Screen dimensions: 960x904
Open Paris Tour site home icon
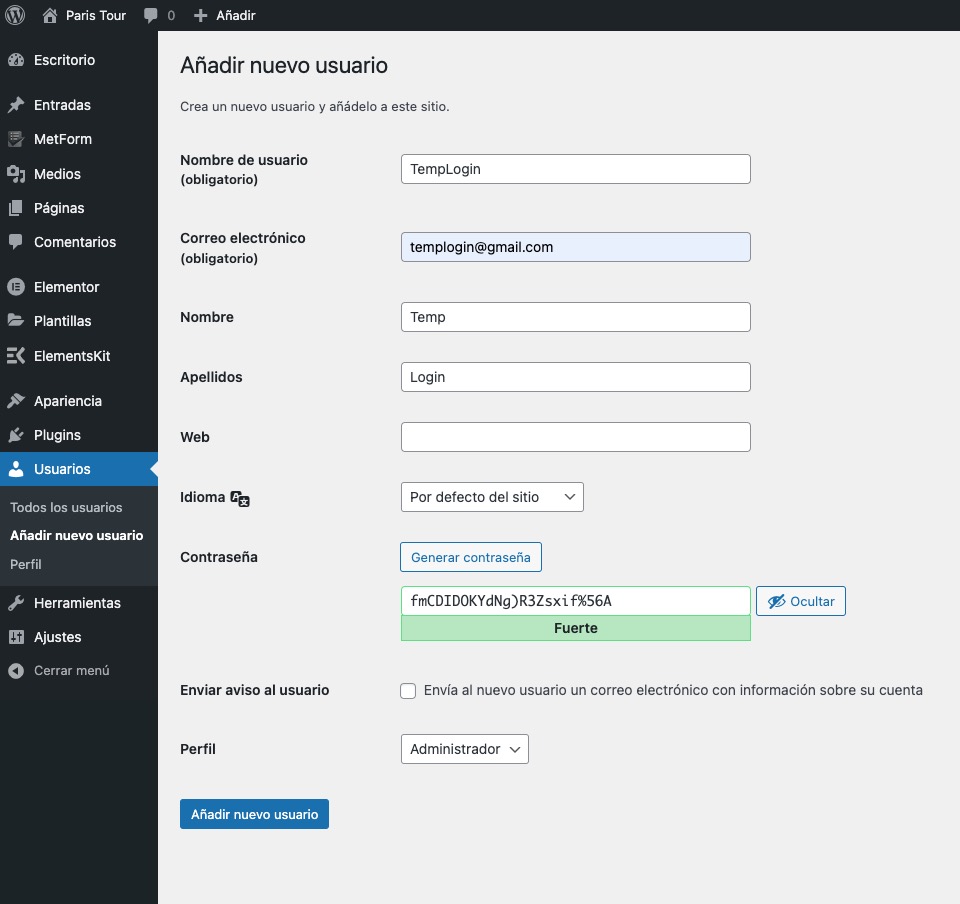pyautogui.click(x=50, y=15)
